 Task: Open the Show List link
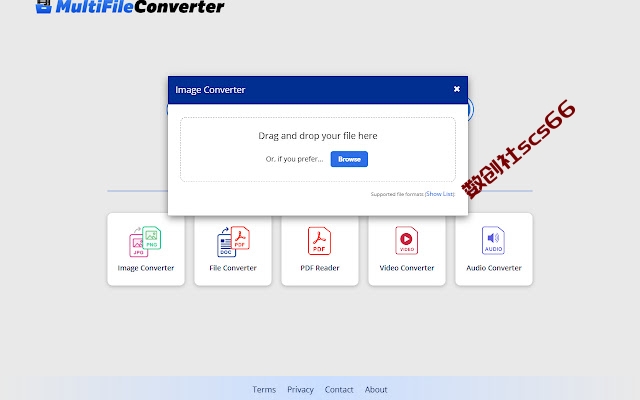click(440, 194)
